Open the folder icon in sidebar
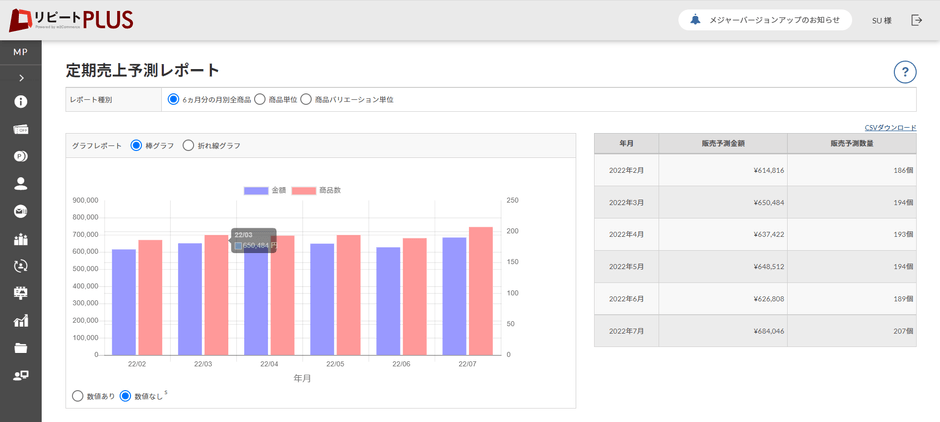This screenshot has width=940, height=422. pos(20,348)
